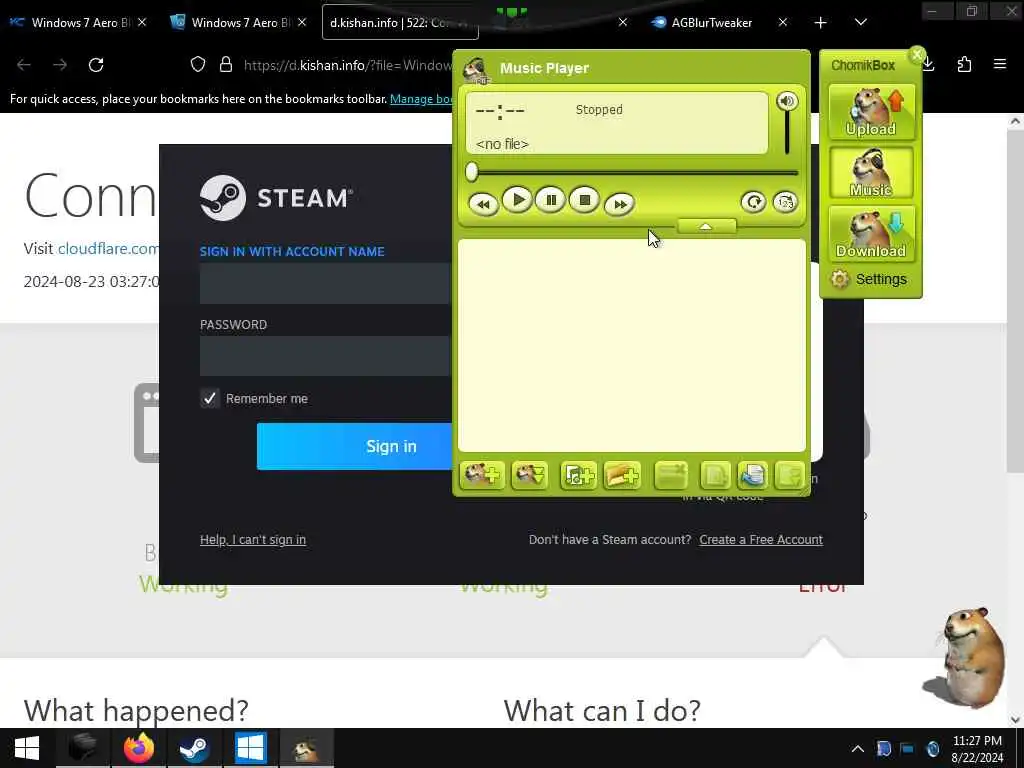Open the cloudflare.com link
This screenshot has height=768, width=1024.
tap(108, 249)
